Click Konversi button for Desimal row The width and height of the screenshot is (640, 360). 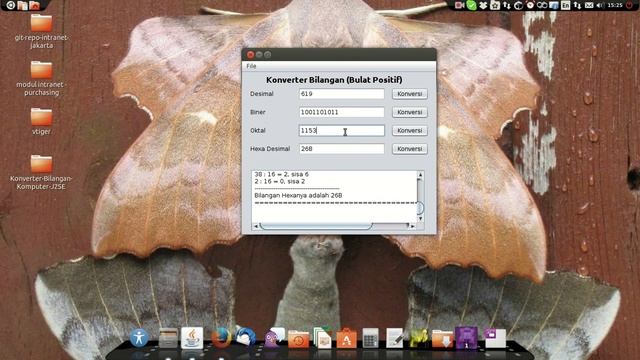(x=409, y=94)
